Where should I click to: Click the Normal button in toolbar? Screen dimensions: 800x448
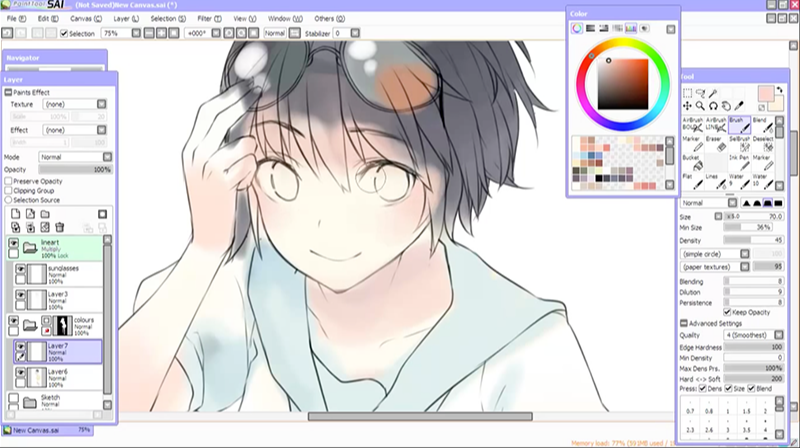pyautogui.click(x=275, y=33)
